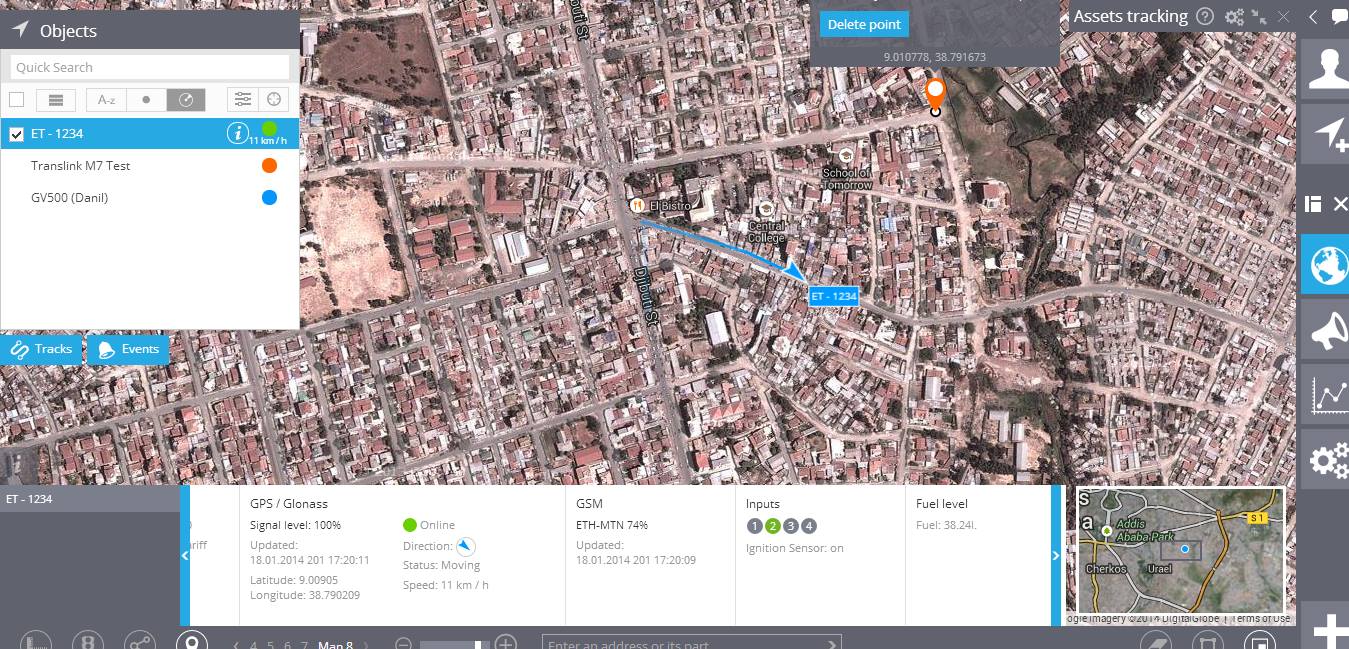Click the address search input field
Screen dimensions: 1349x649
691,643
